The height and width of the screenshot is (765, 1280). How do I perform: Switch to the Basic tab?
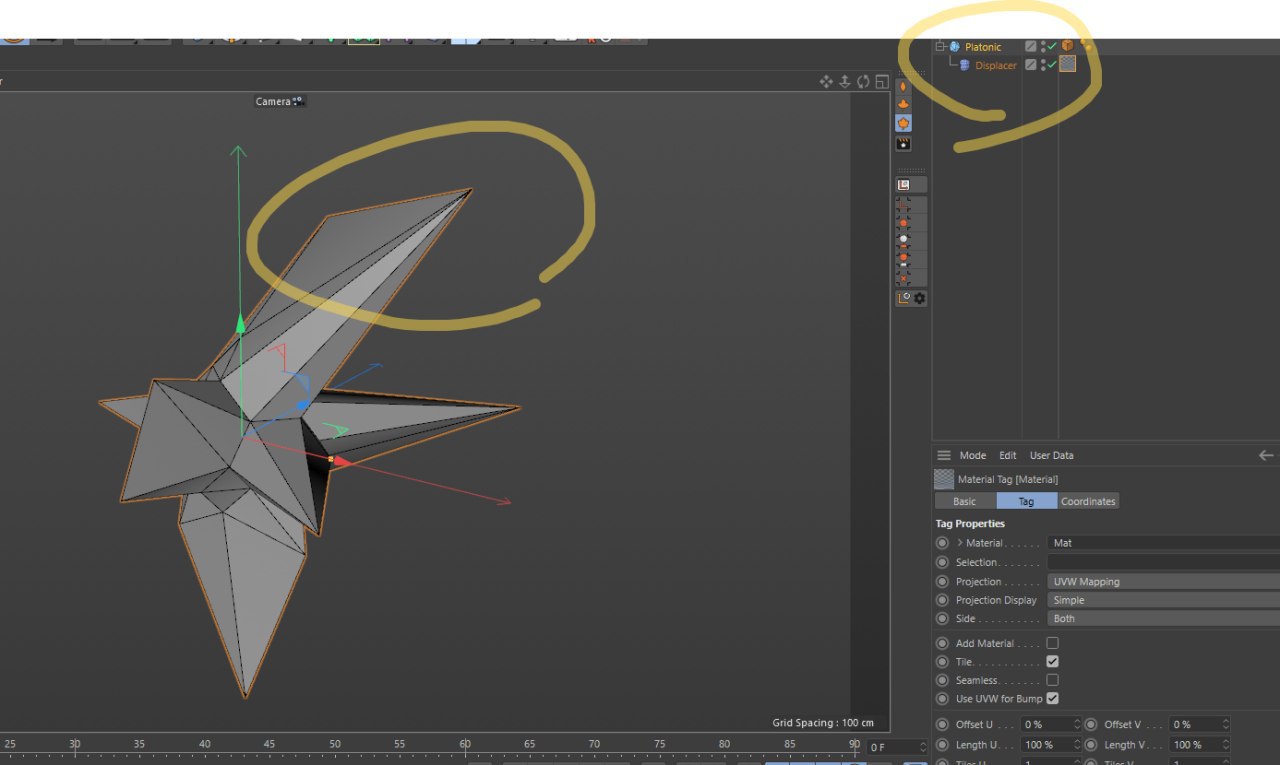pos(965,501)
